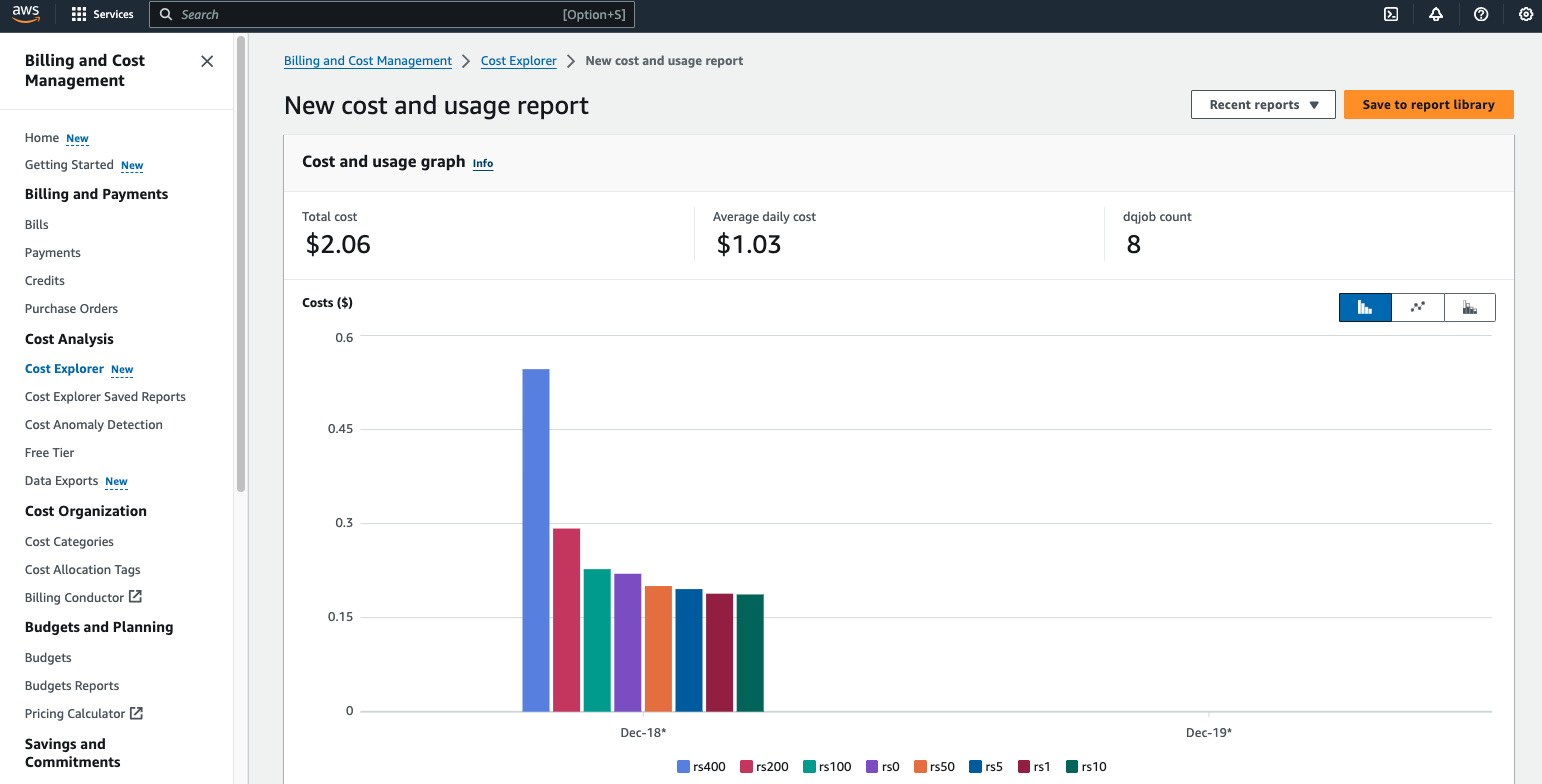Click the purple rs0 bar
Screen dimensions: 1542x784
[x=628, y=643]
